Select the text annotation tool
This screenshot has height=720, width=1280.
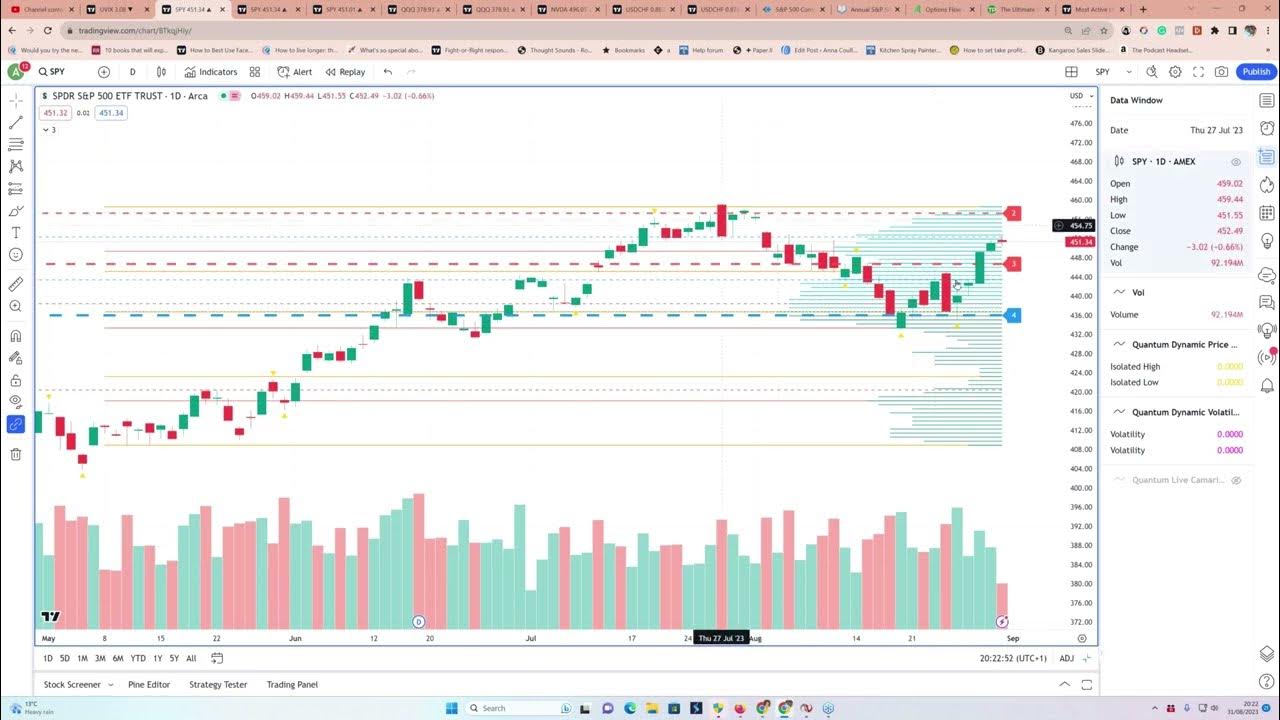click(x=16, y=232)
